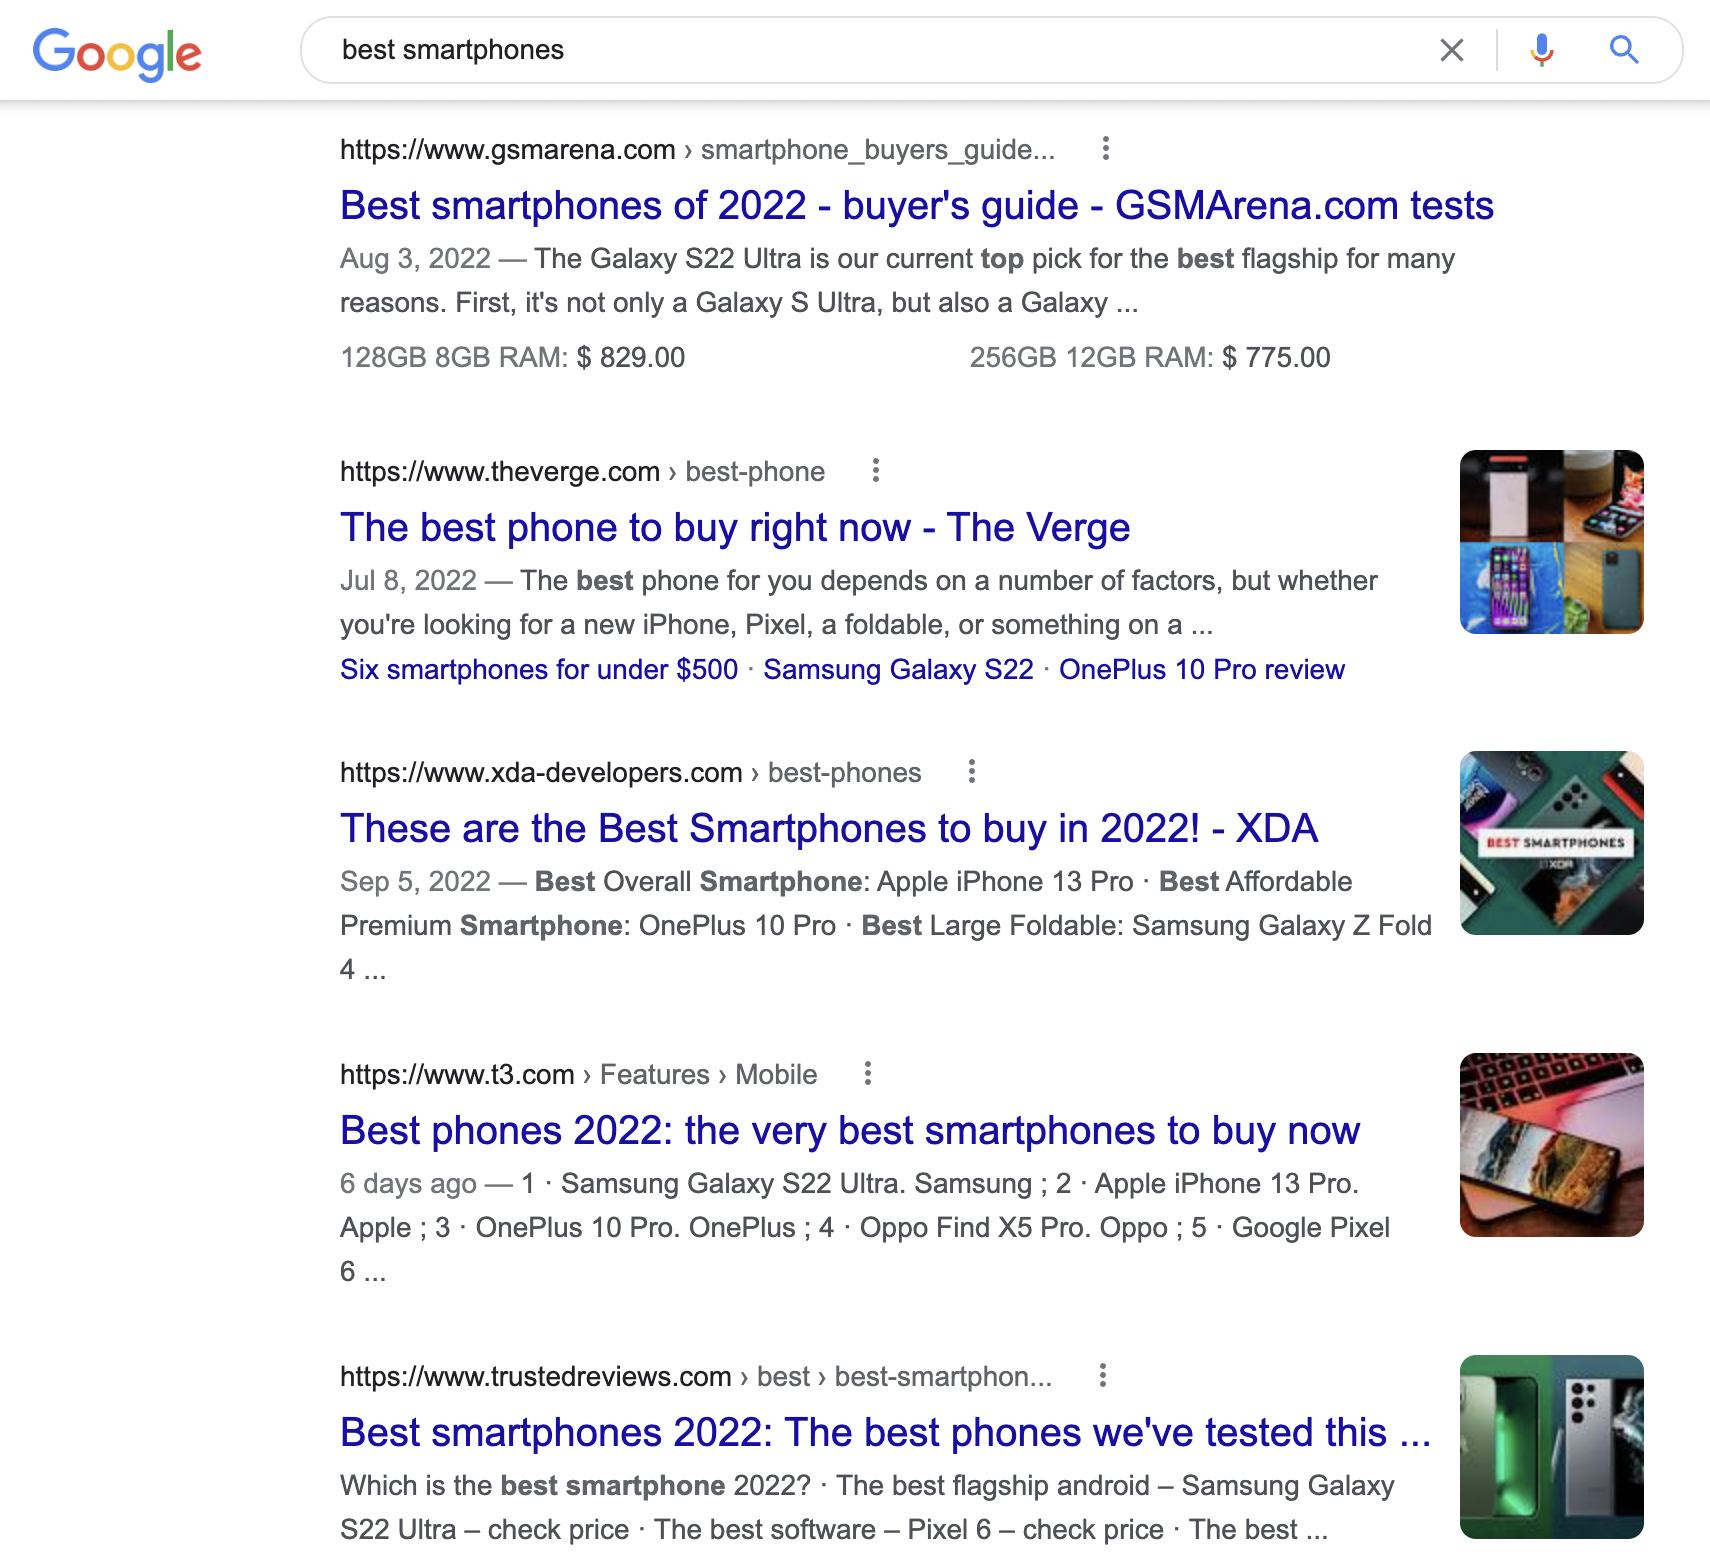This screenshot has width=1710, height=1558.
Task: Click The Verge result thumbnail image
Action: 1552,542
